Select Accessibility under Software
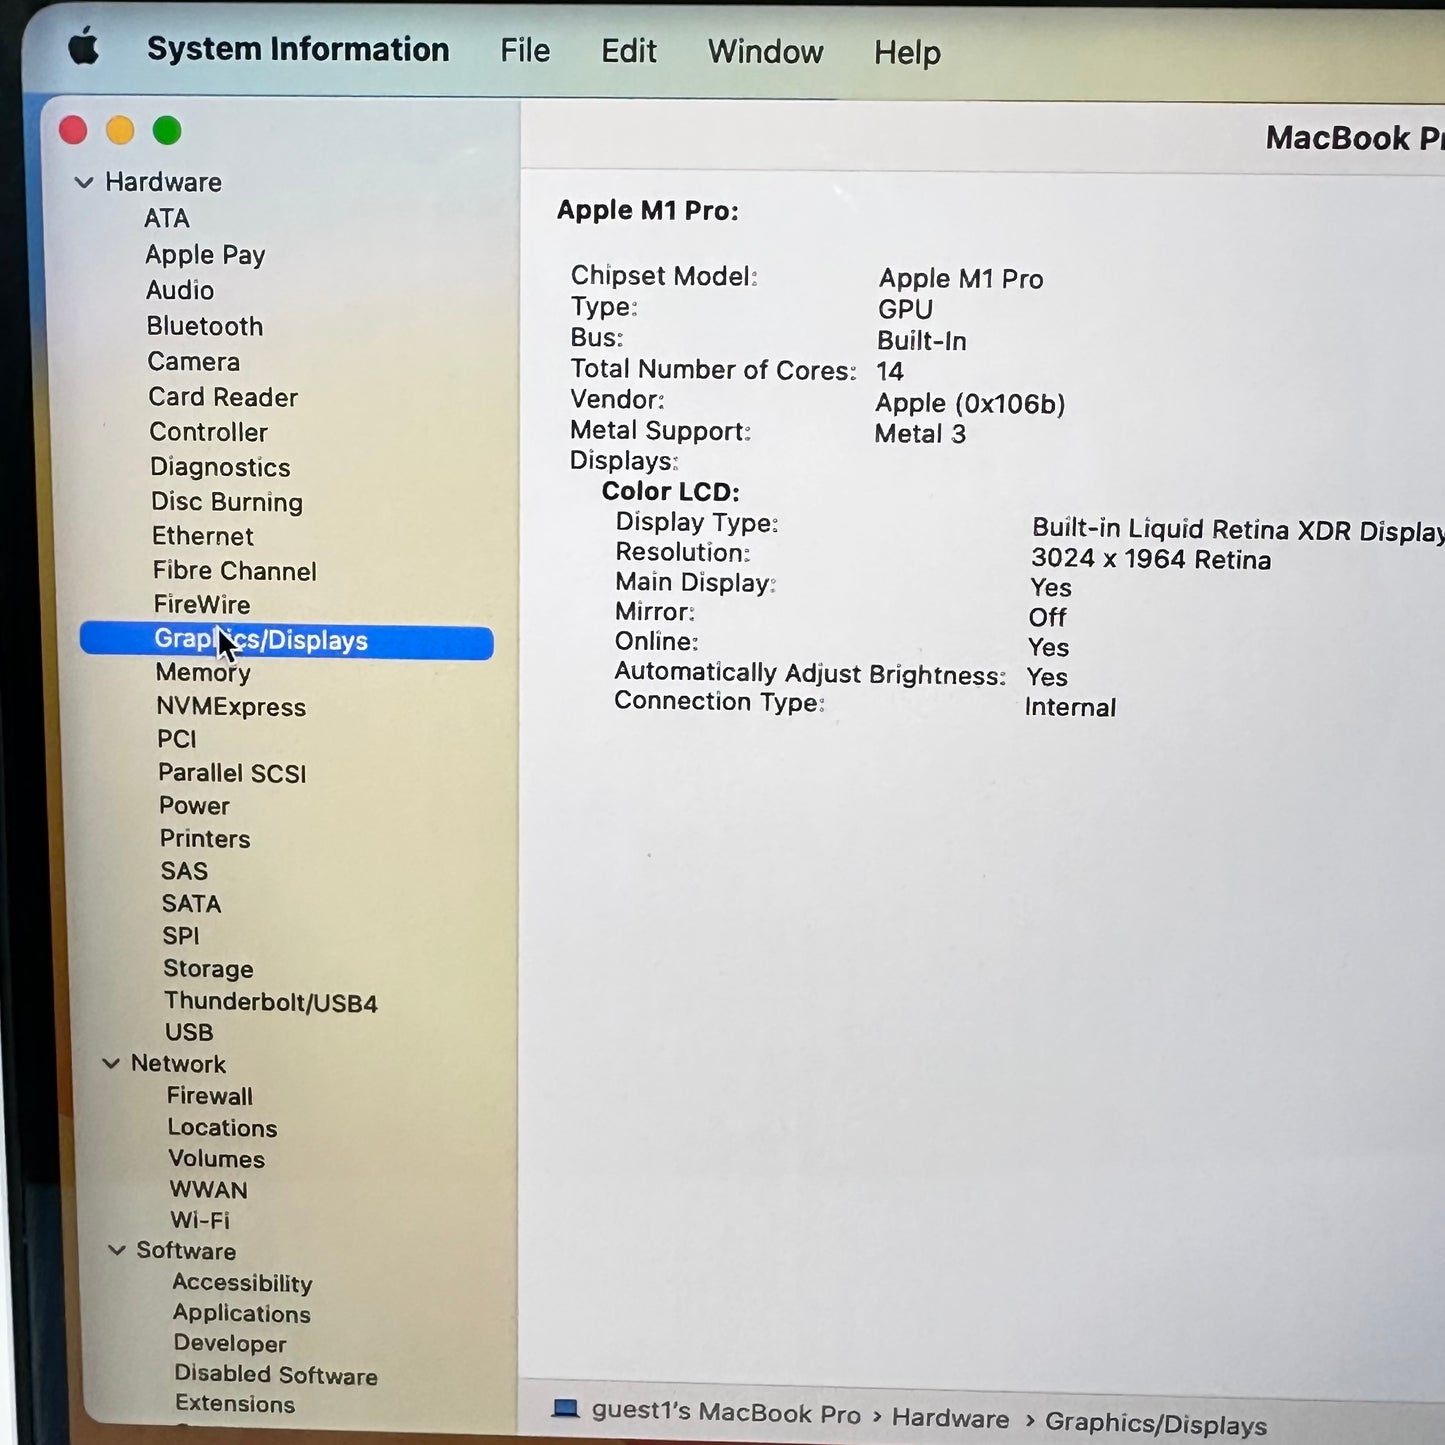Image resolution: width=1445 pixels, height=1445 pixels. point(242,1283)
